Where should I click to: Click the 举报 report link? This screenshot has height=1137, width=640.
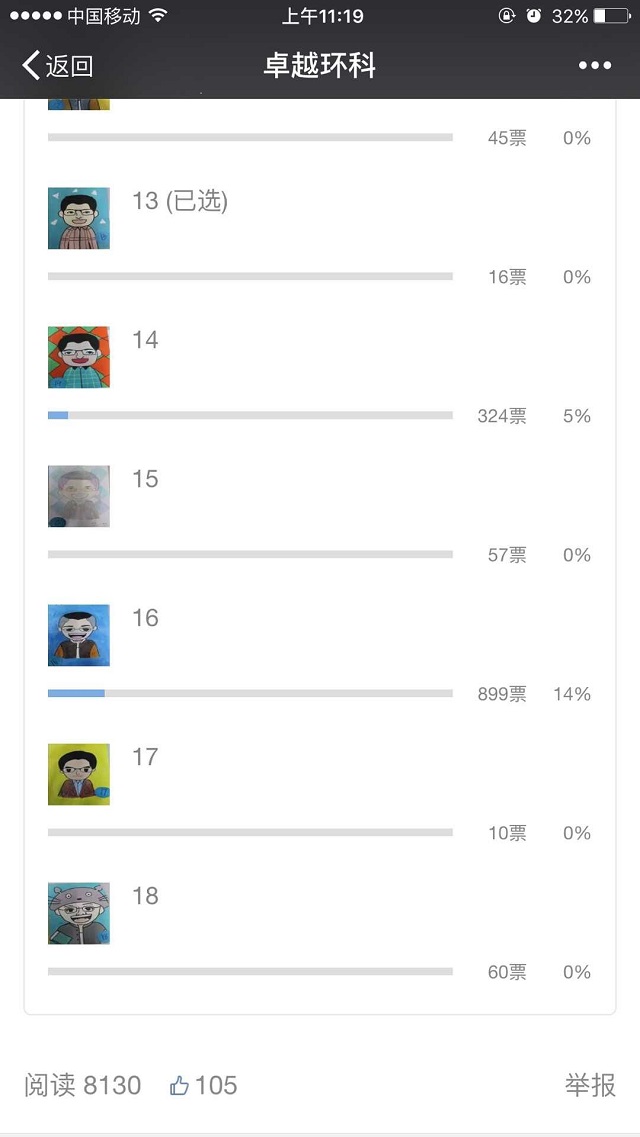[x=590, y=1085]
